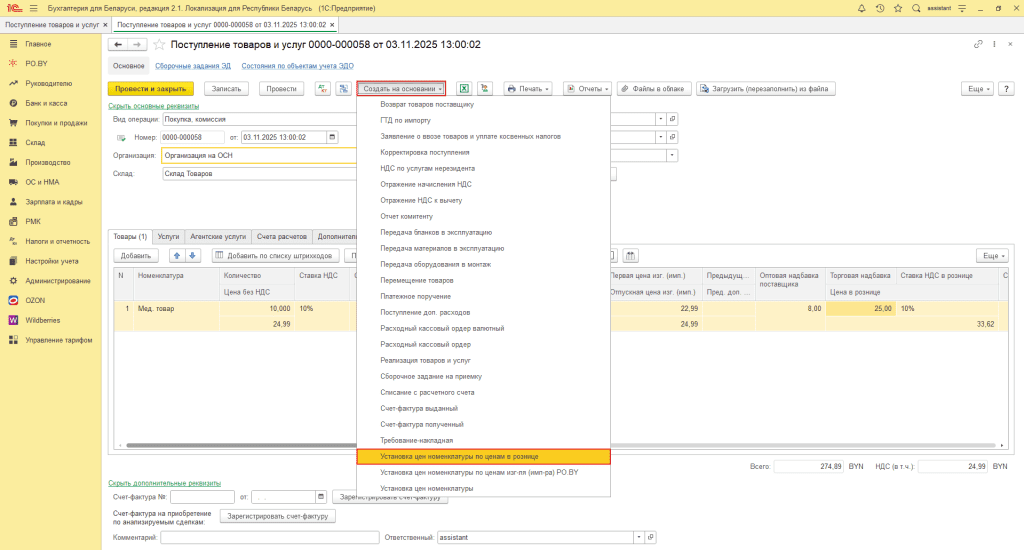Screen dimensions: 1024x550
Task: Click the Дт/Кт postings icon in toolbar
Action: point(323,88)
